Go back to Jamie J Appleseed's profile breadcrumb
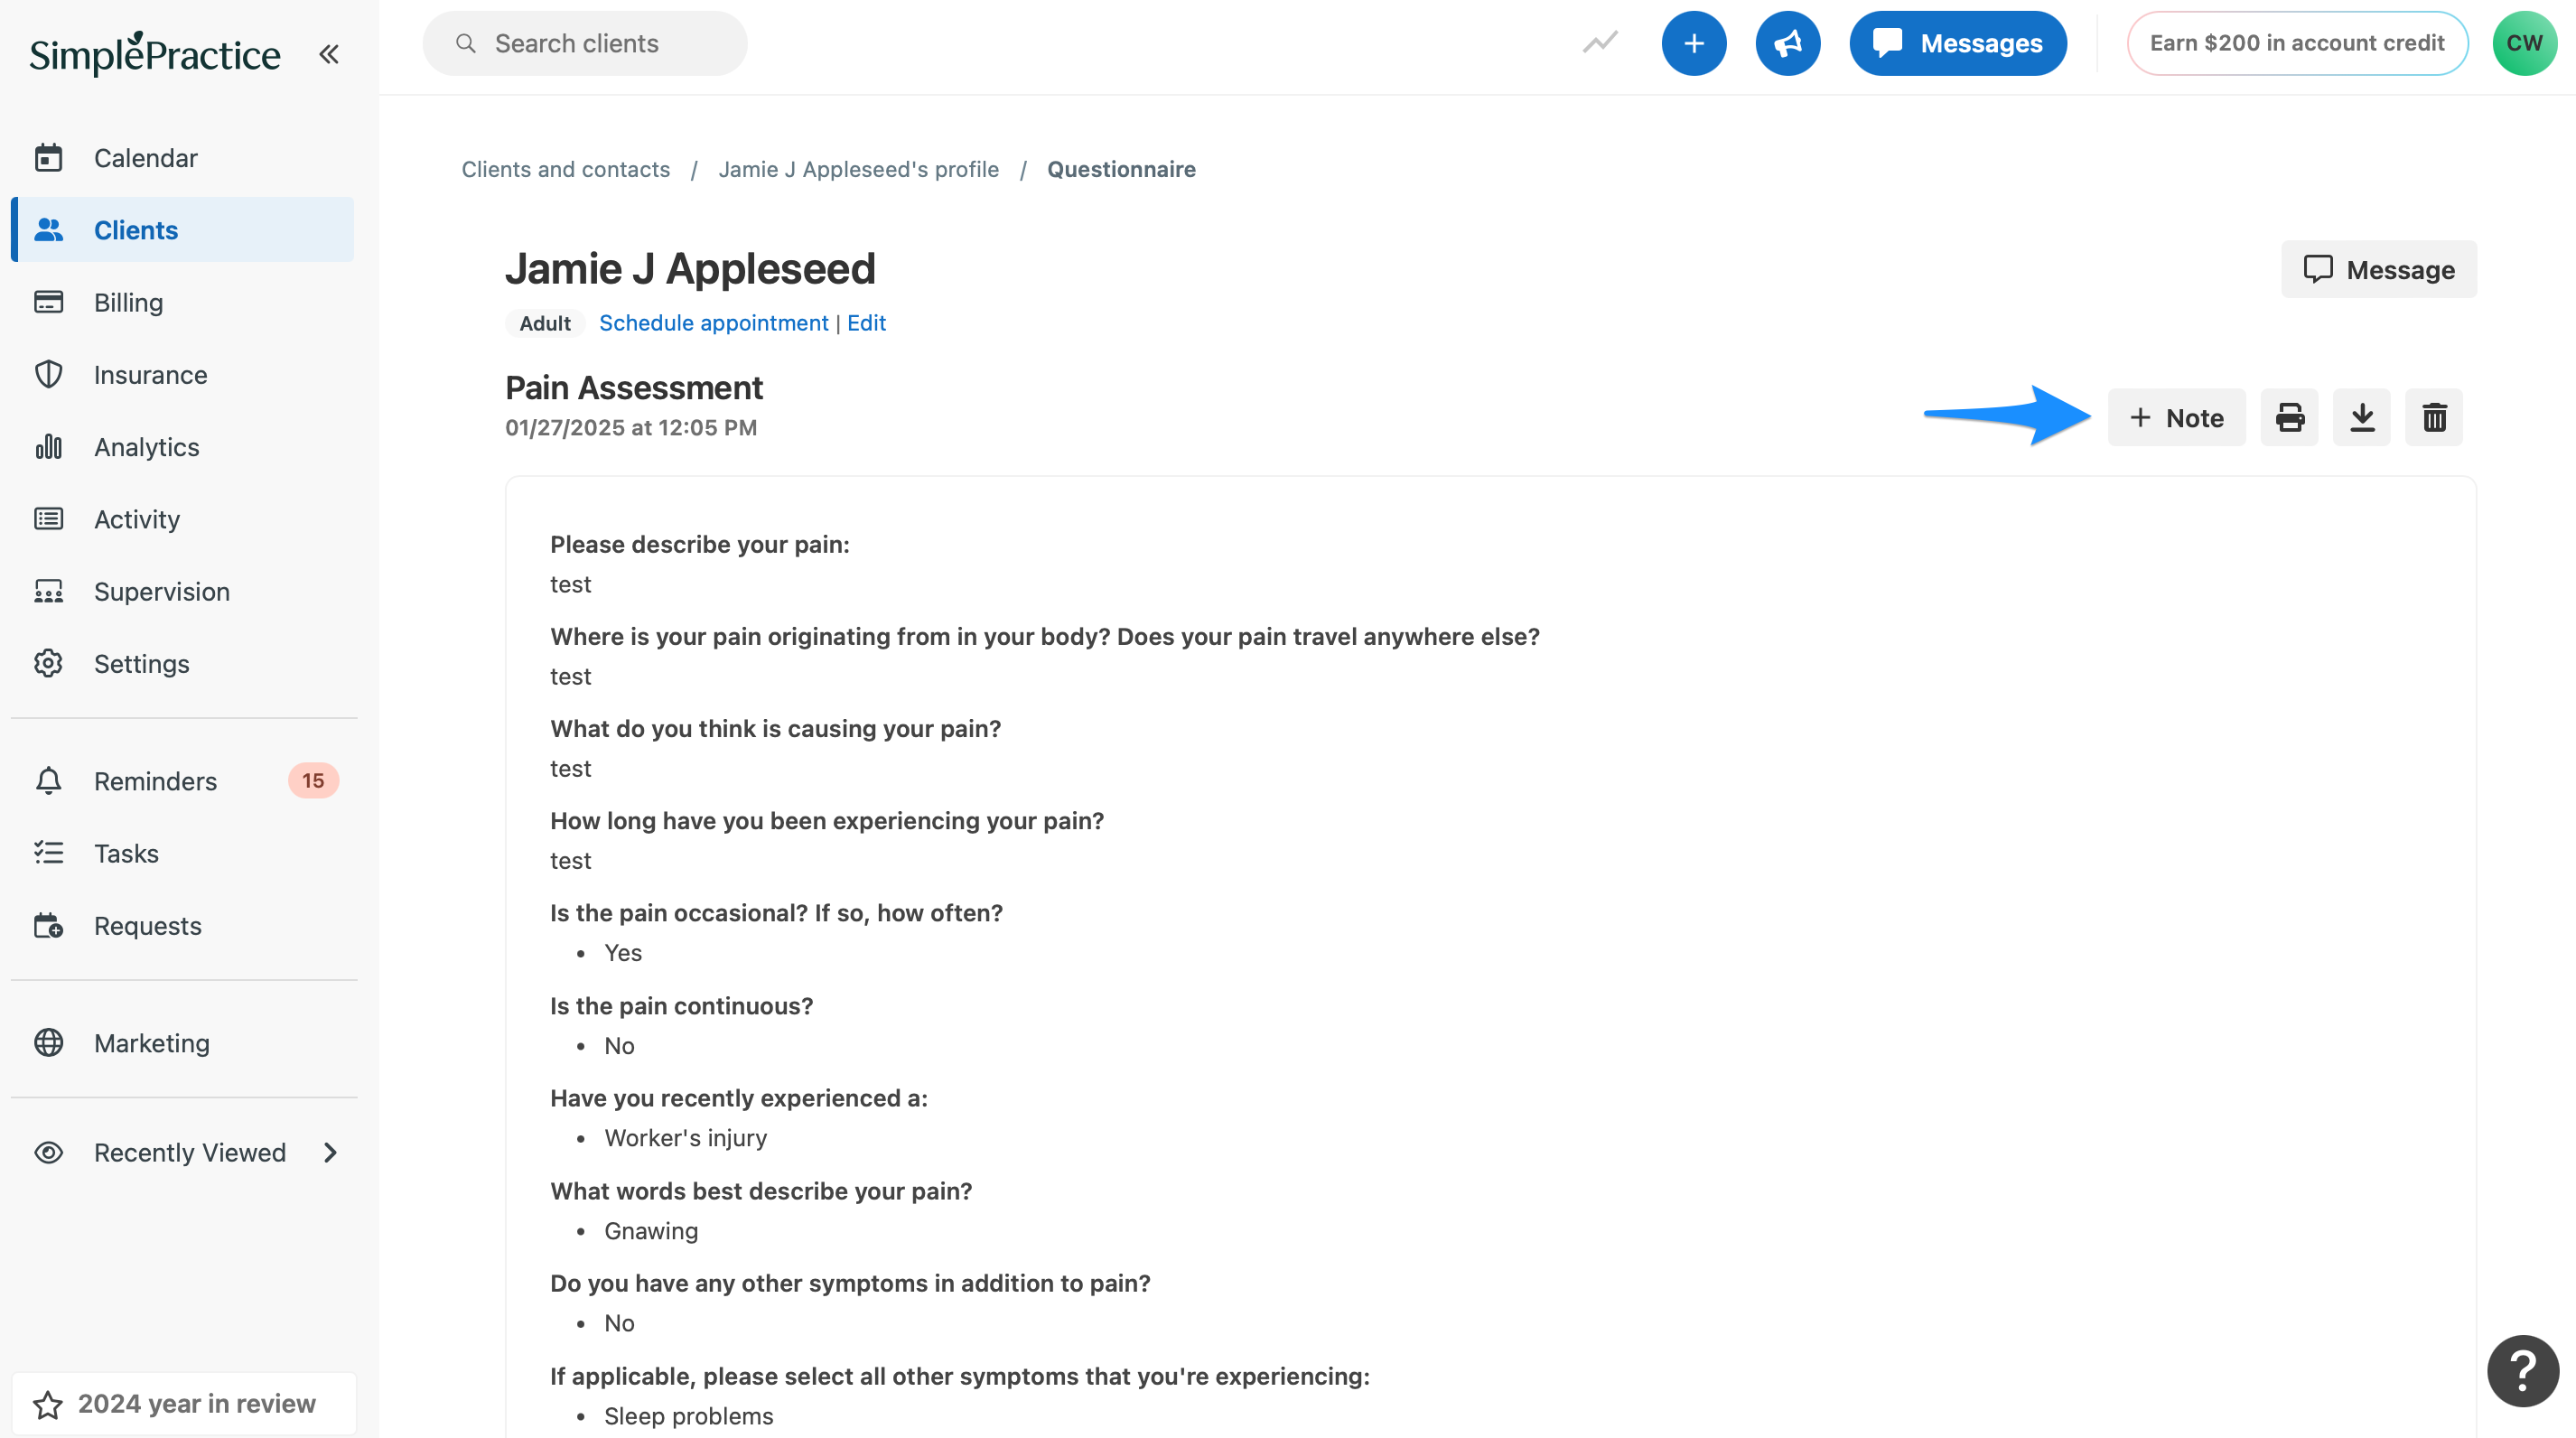This screenshot has height=1438, width=2576. (x=858, y=169)
